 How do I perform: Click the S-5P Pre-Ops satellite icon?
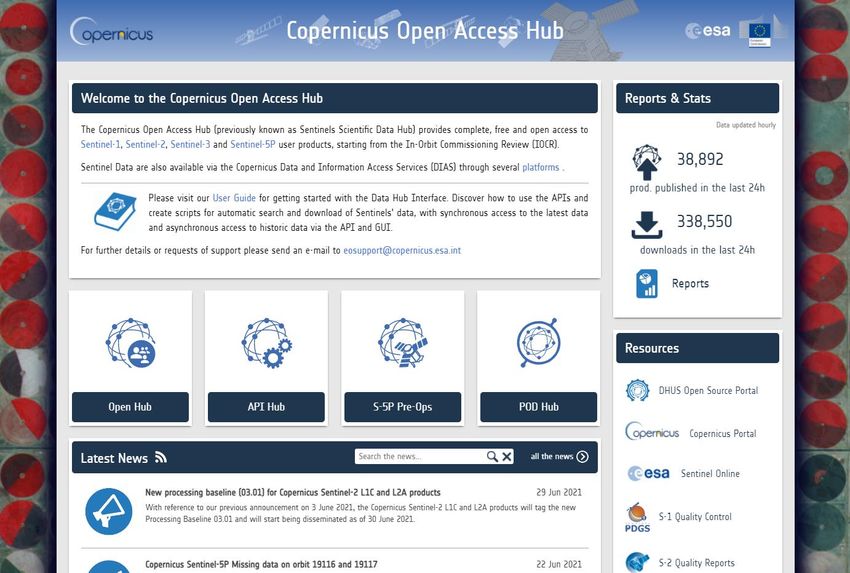click(403, 343)
